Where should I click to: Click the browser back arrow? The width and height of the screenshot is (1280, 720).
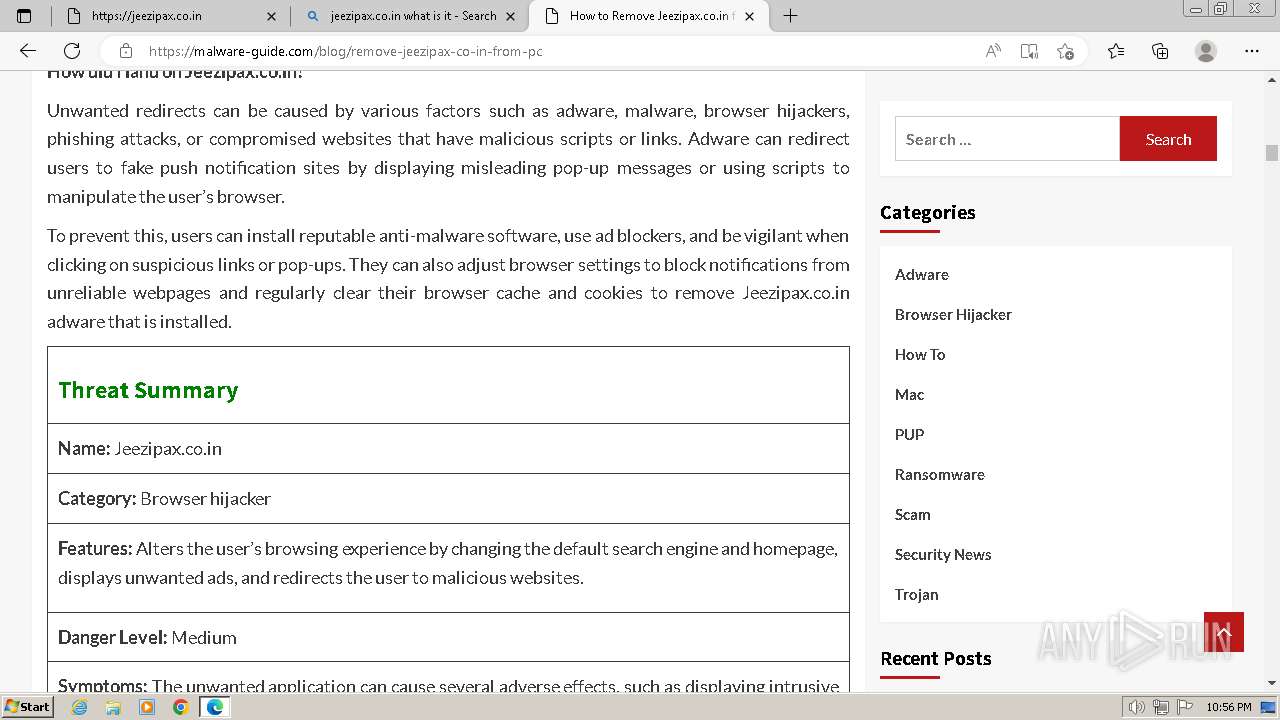[x=28, y=51]
